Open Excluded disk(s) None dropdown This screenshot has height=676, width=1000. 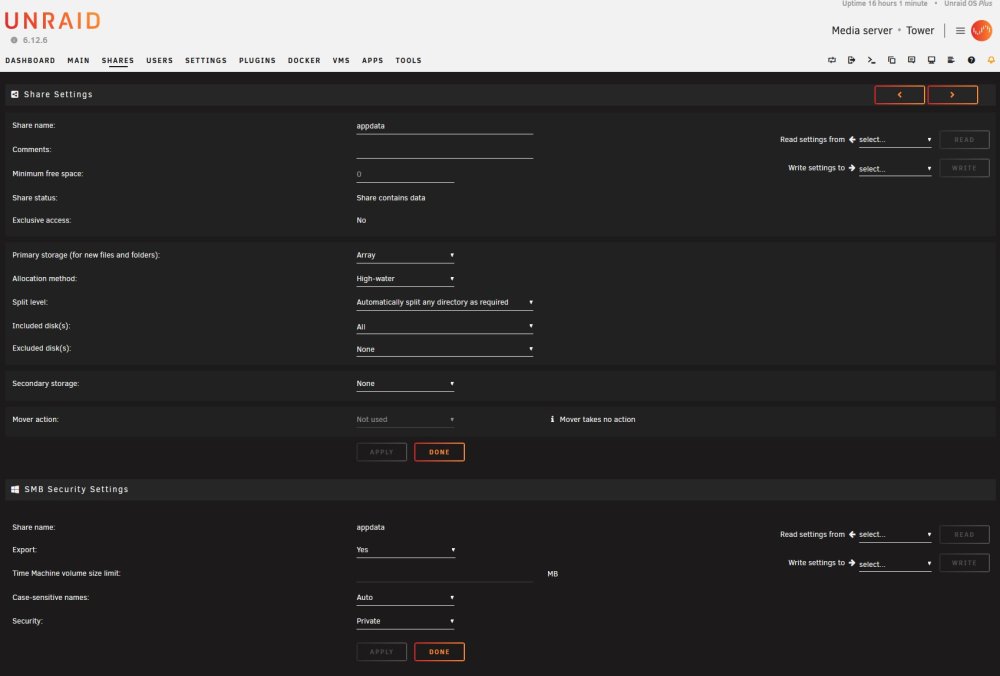pos(445,349)
